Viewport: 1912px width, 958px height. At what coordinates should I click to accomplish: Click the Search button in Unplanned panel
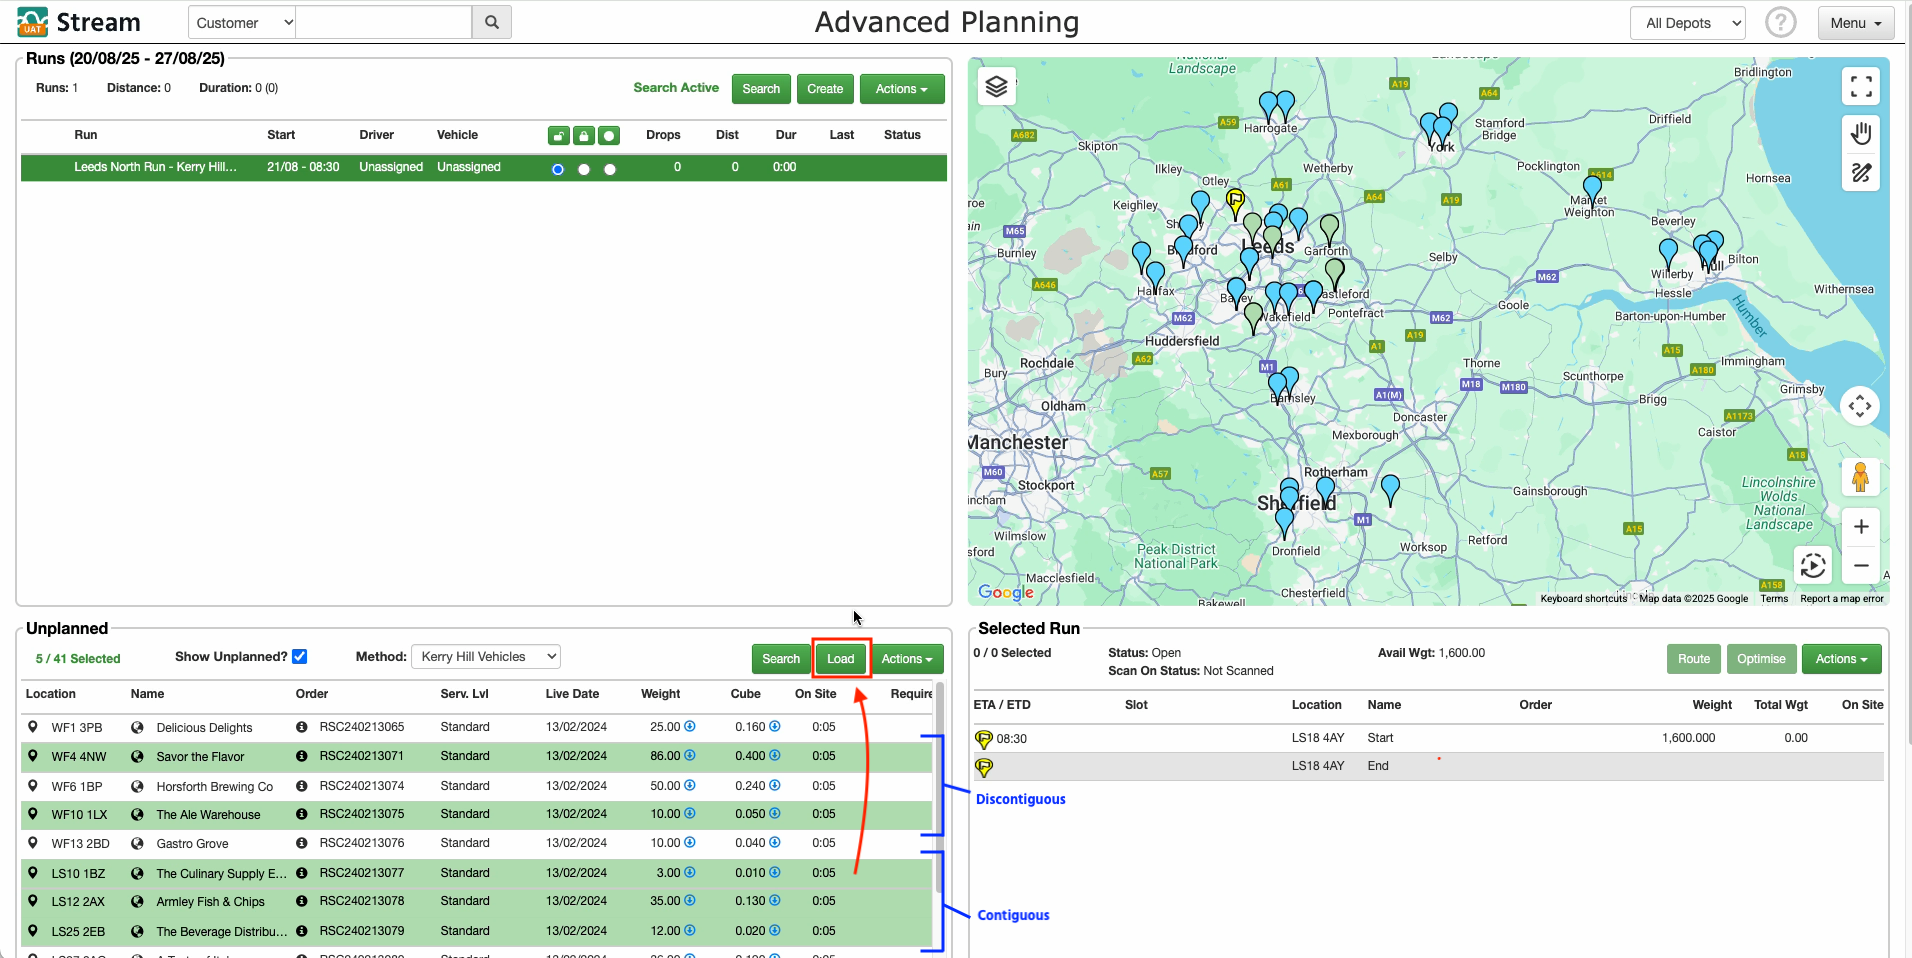point(781,659)
